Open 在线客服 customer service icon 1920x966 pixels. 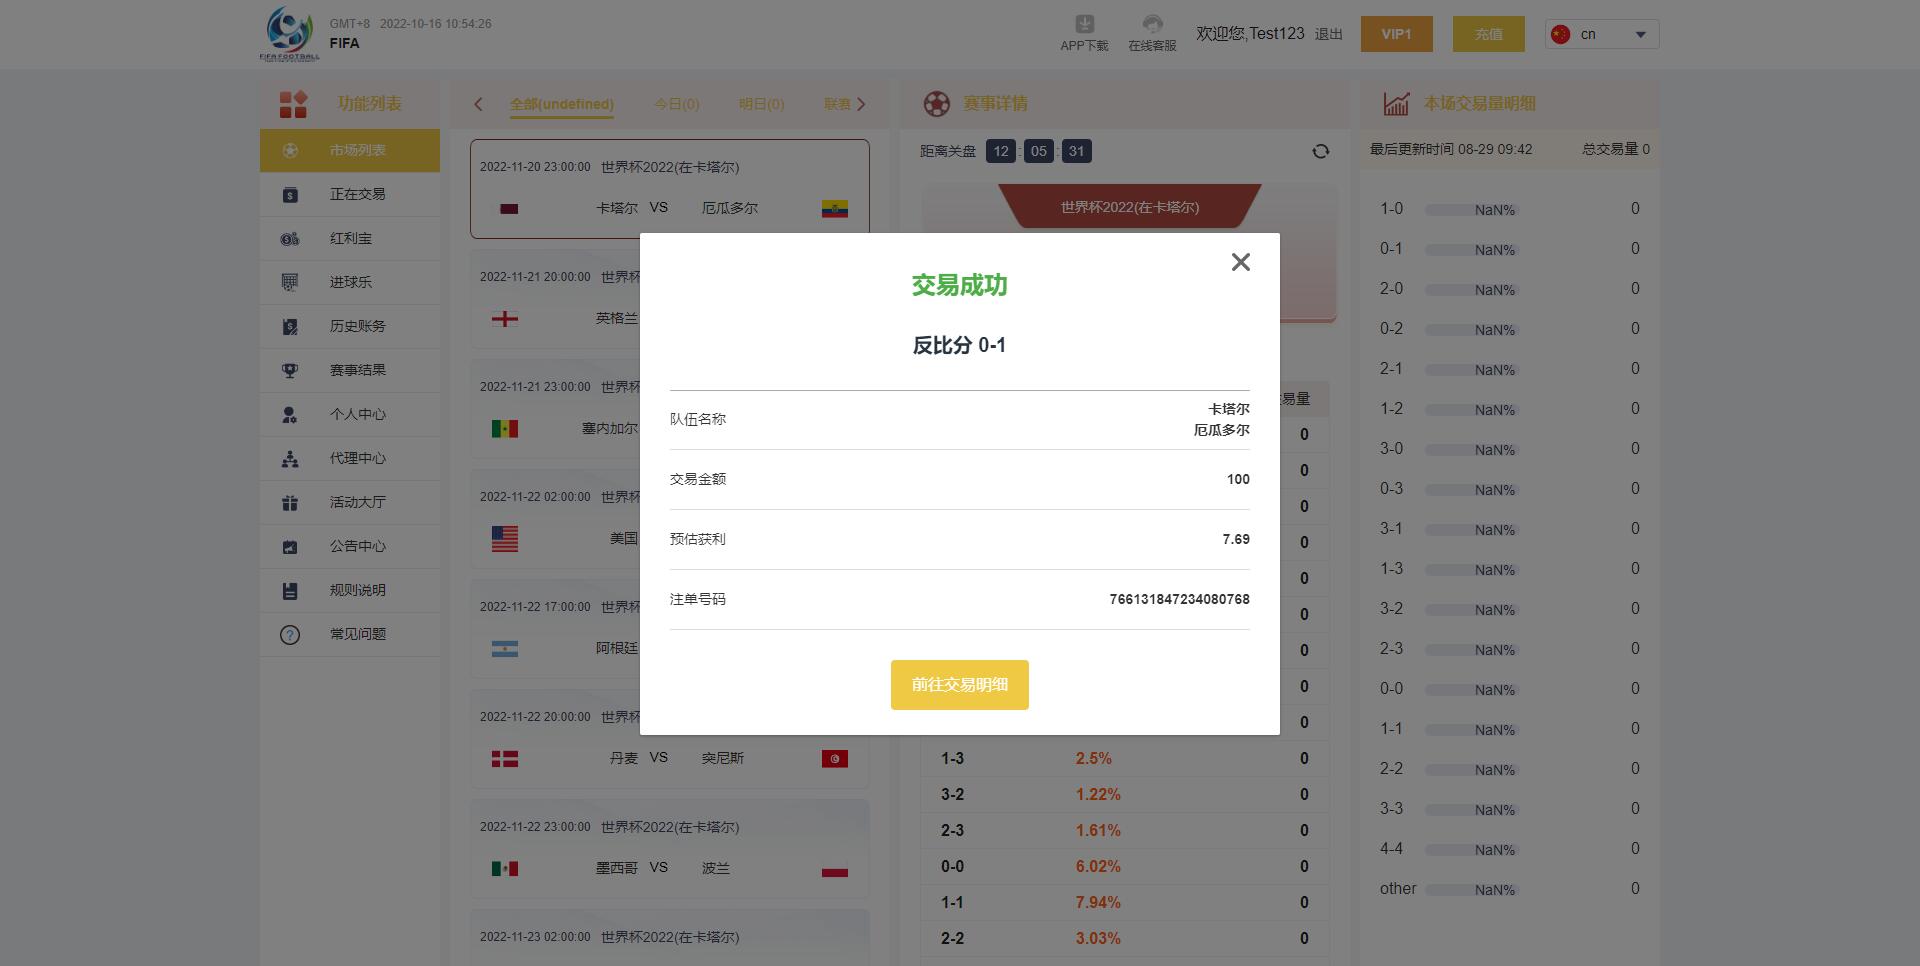[x=1152, y=25]
